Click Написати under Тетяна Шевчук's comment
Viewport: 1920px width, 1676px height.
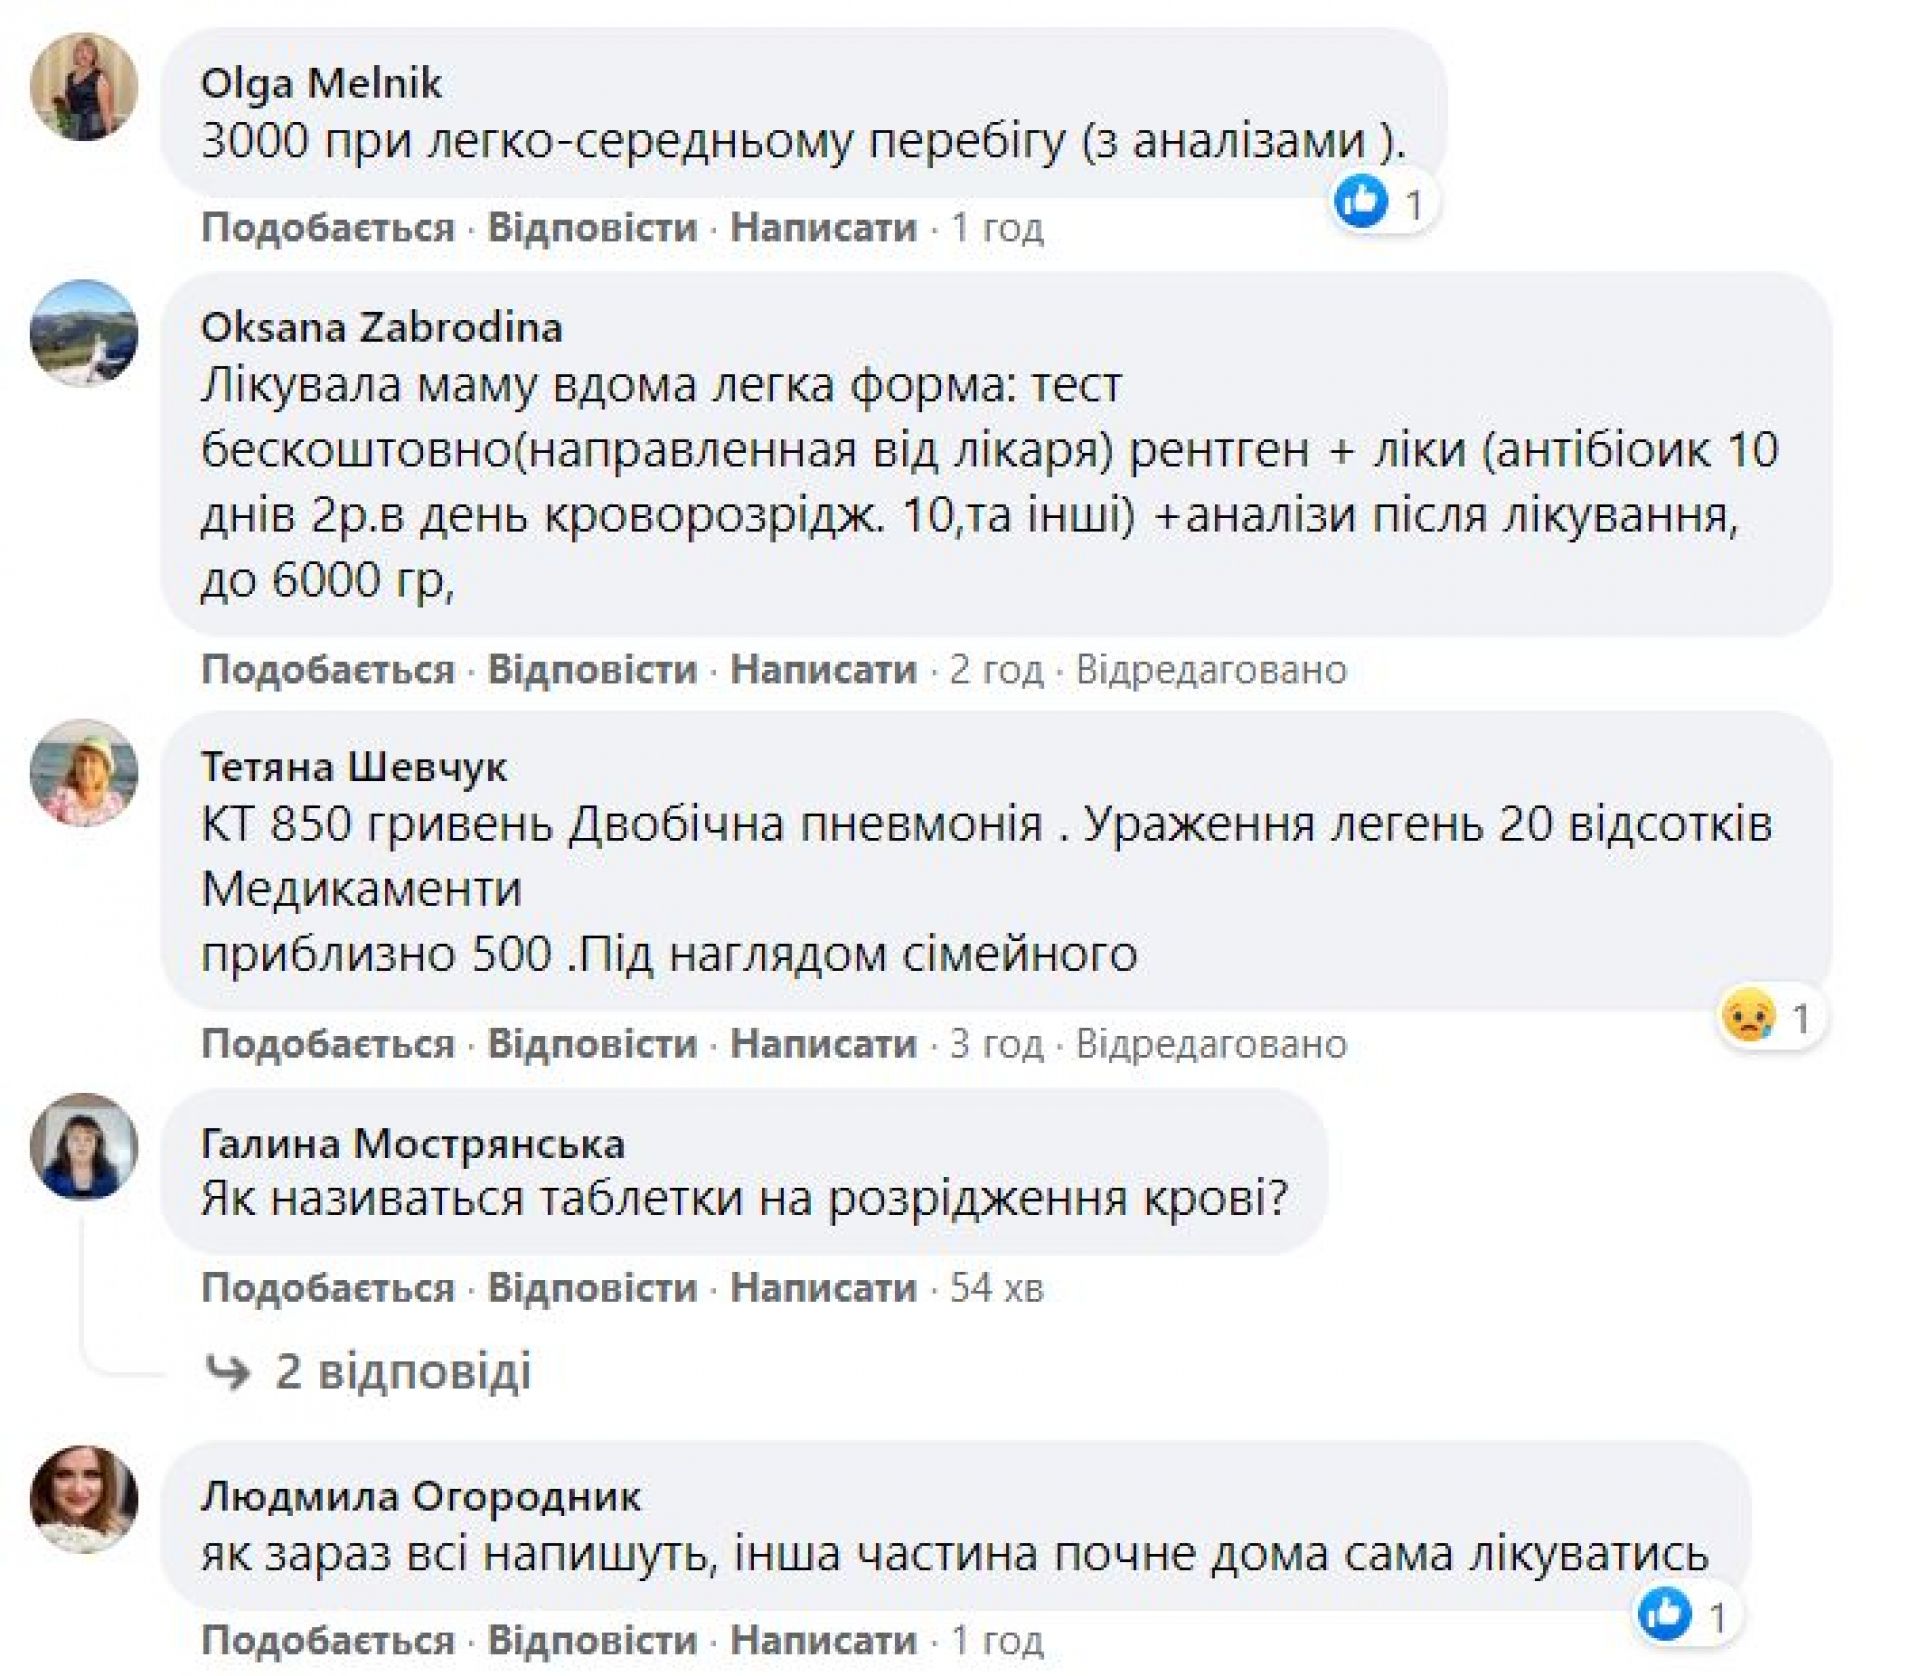coord(823,1044)
